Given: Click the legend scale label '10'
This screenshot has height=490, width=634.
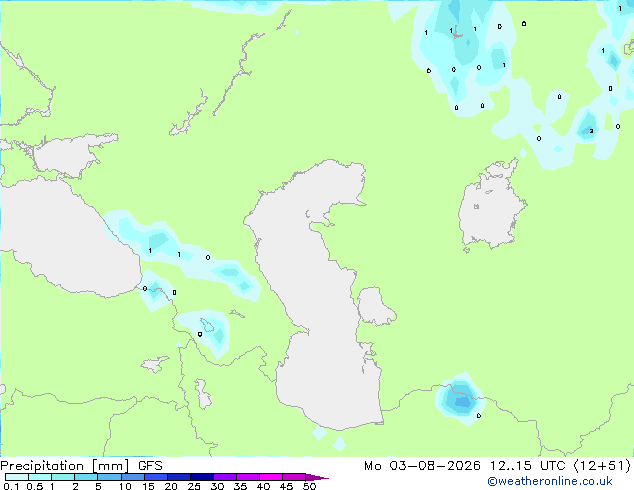Looking at the screenshot, I should pos(125,486).
